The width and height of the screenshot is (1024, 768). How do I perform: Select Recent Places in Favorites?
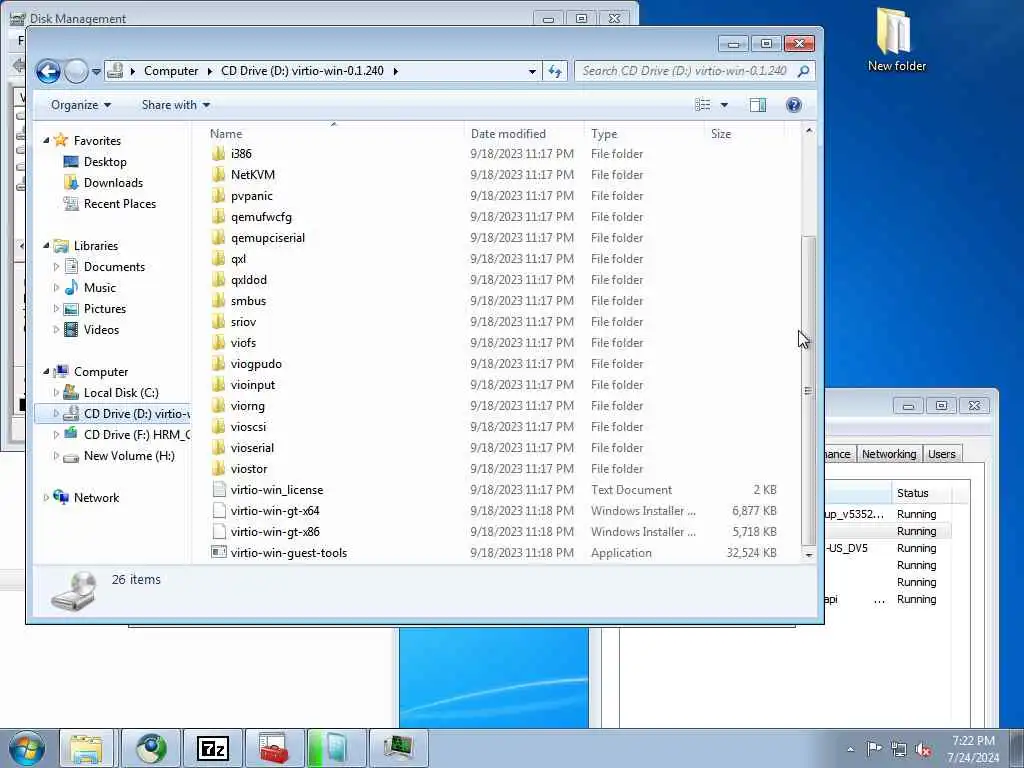120,204
